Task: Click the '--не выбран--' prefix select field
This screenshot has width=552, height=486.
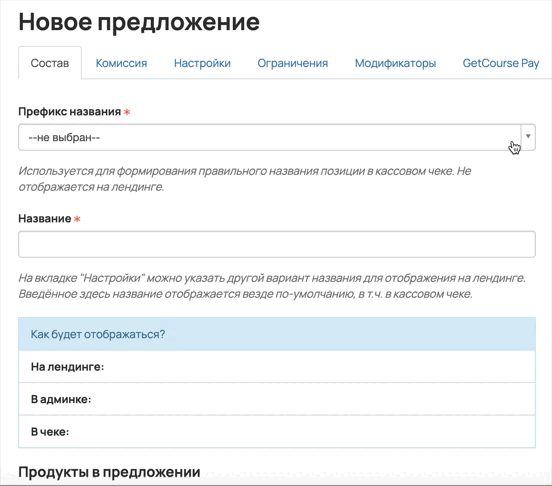Action: (x=277, y=137)
